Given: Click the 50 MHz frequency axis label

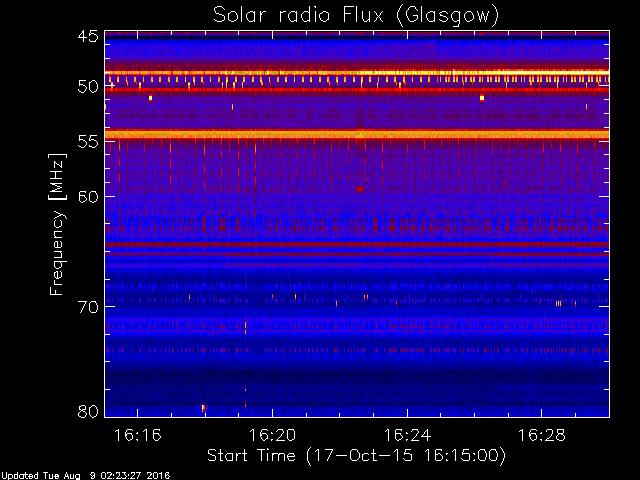Looking at the screenshot, I should [88, 86].
